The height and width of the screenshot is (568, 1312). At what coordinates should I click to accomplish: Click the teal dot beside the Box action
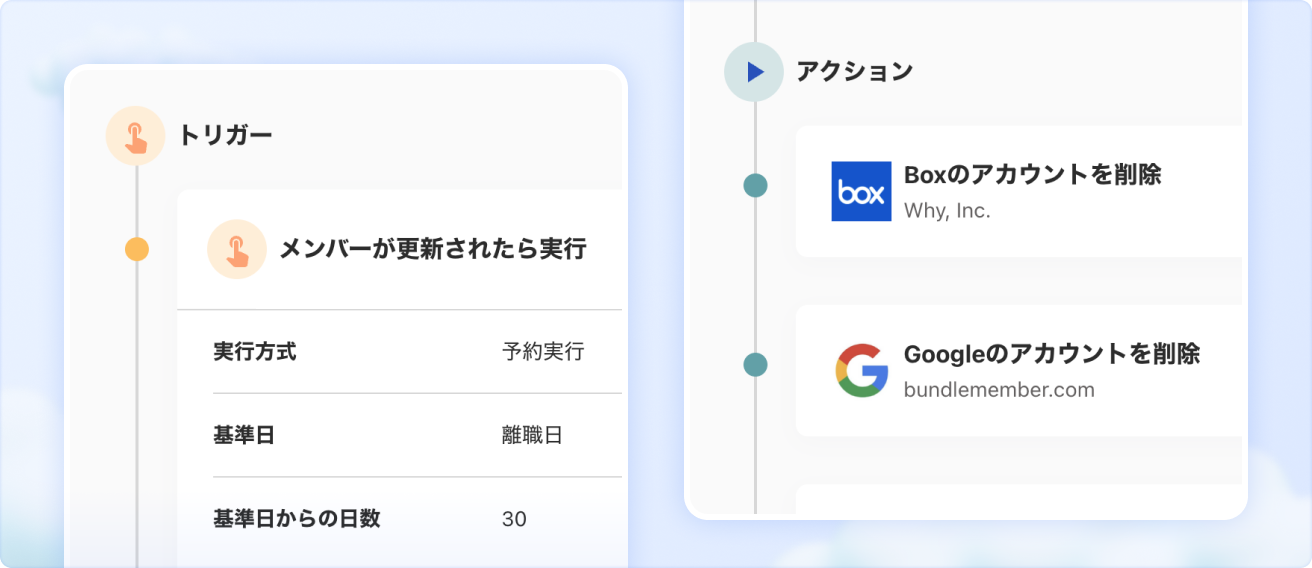(755, 185)
